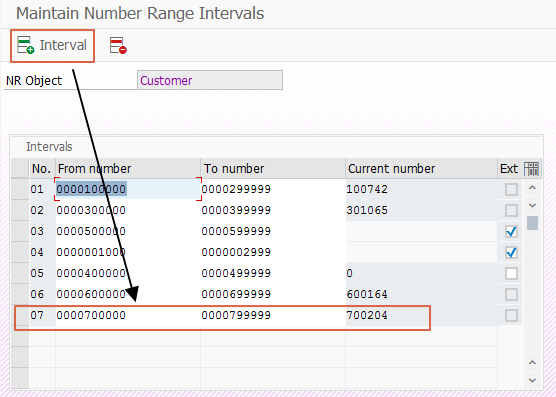Click the vertical scrollbar thumb
The image size is (556, 397).
point(532,223)
